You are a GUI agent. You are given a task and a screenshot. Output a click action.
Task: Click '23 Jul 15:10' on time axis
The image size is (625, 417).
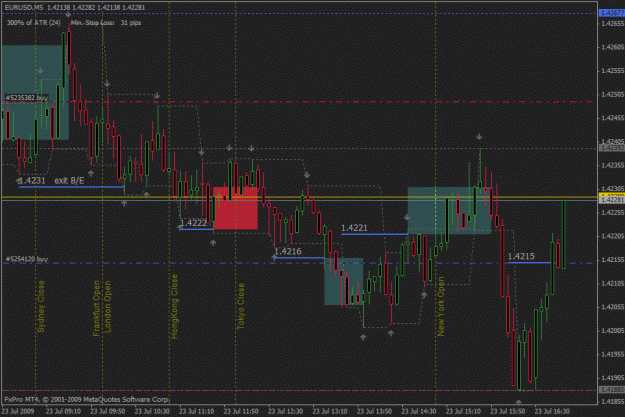tap(463, 411)
